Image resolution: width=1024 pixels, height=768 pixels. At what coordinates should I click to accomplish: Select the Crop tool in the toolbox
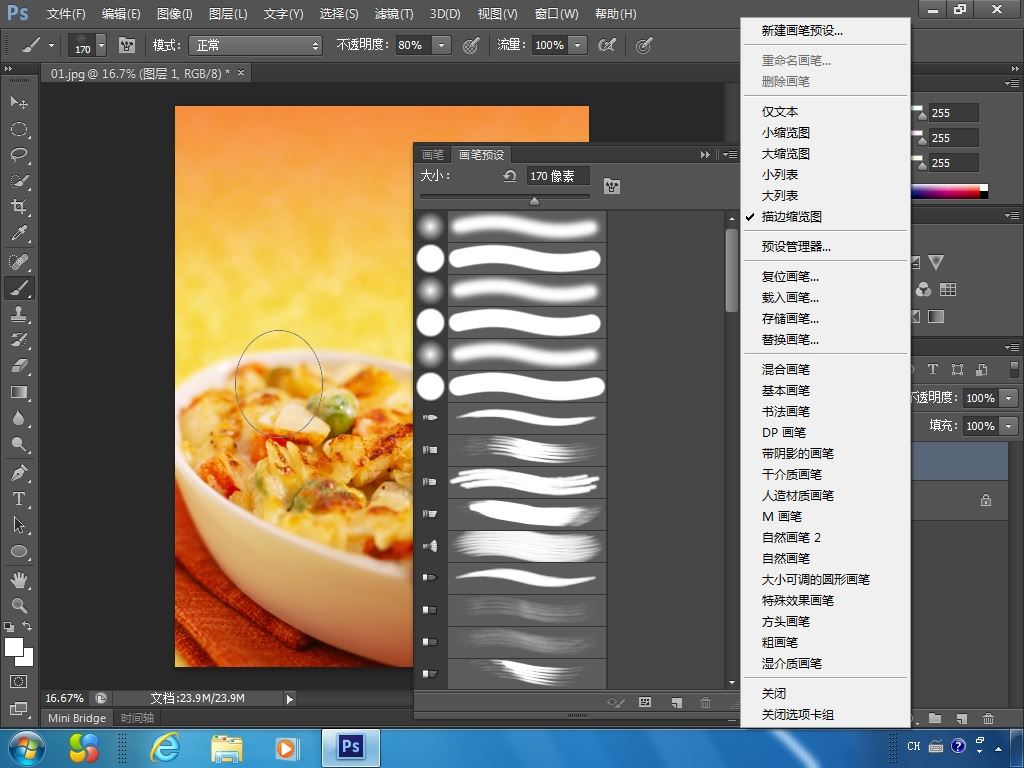click(18, 207)
